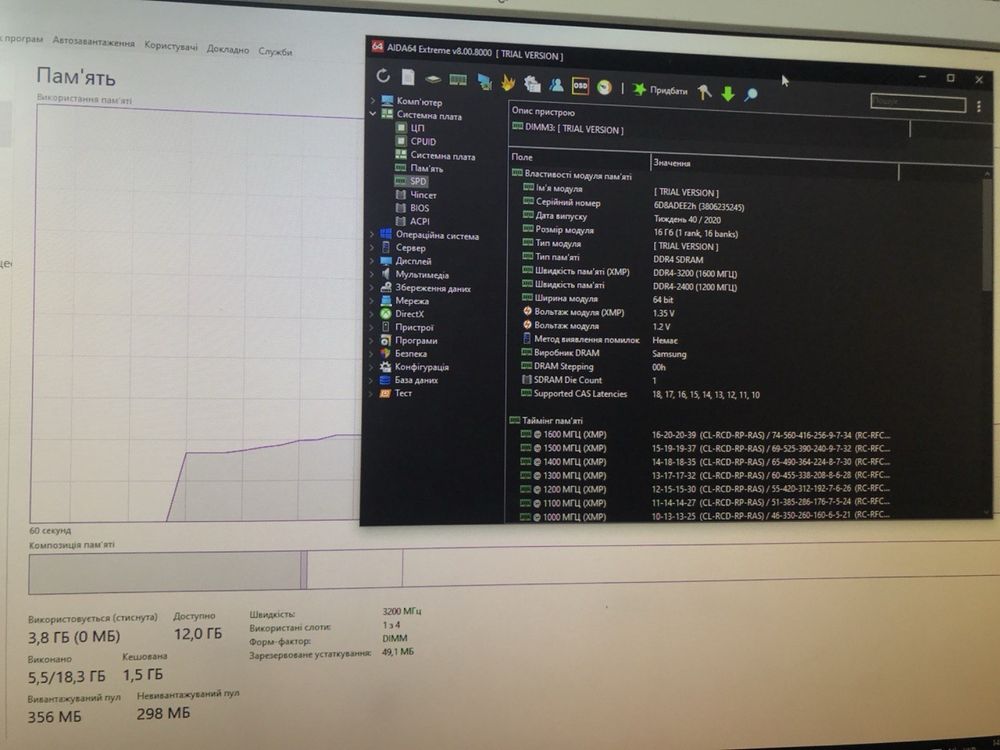Open Task Manager Користувачі tab
This screenshot has width=1000, height=750.
tap(171, 46)
